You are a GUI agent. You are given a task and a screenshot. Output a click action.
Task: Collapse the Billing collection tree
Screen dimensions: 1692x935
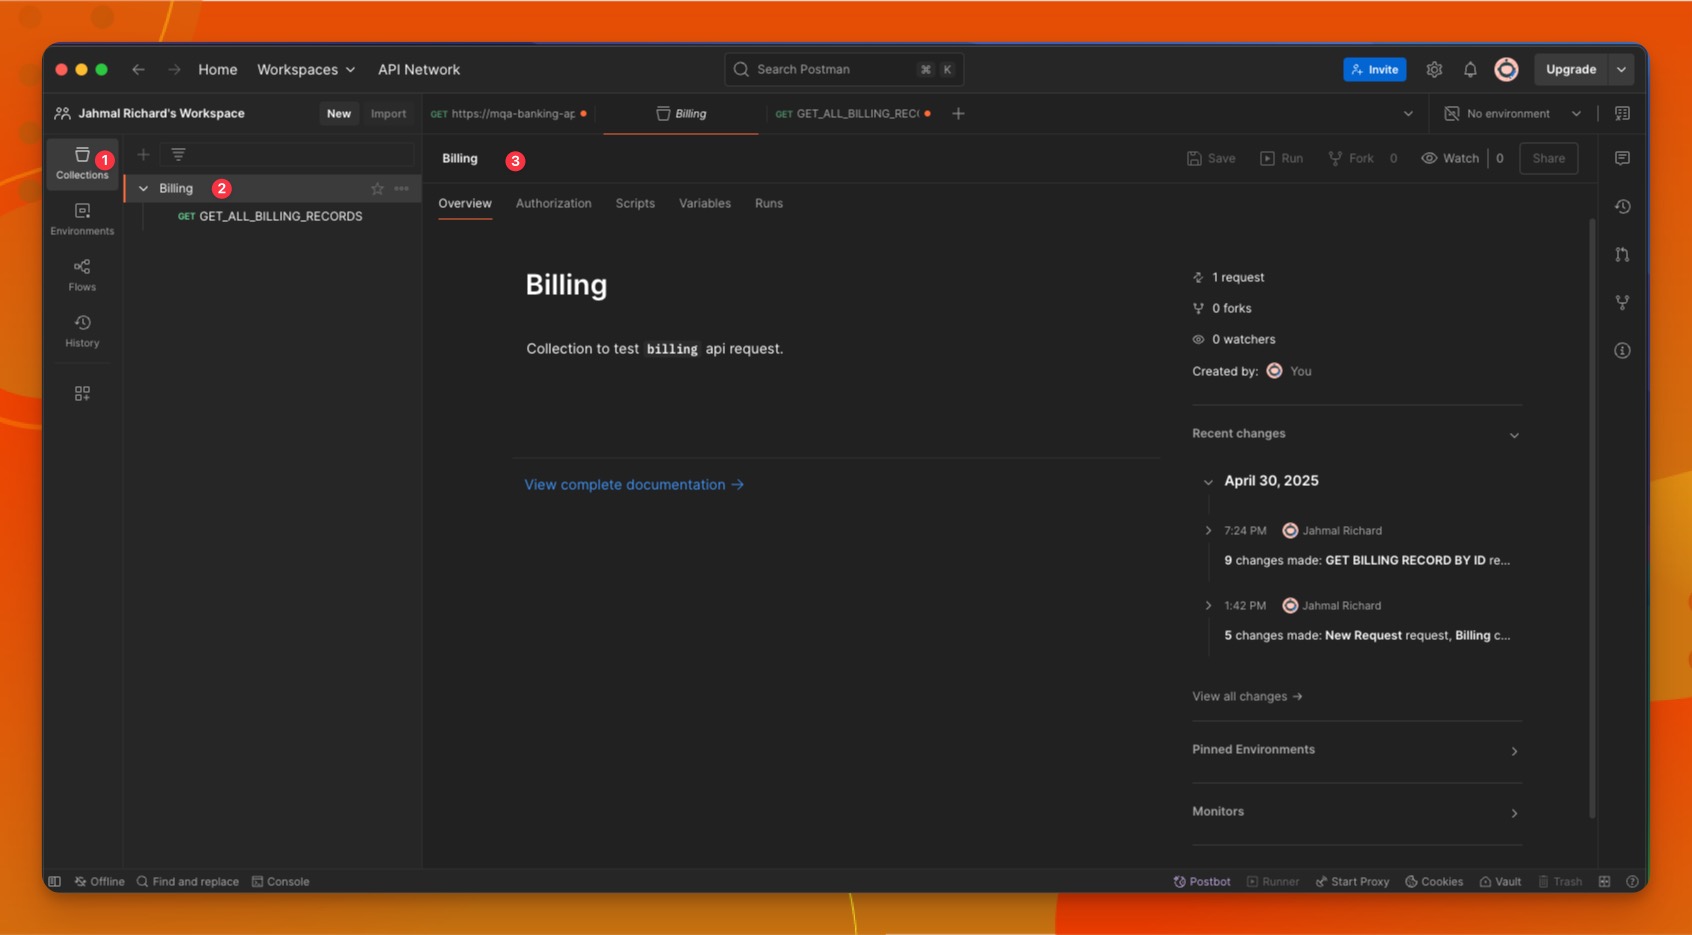pos(143,188)
